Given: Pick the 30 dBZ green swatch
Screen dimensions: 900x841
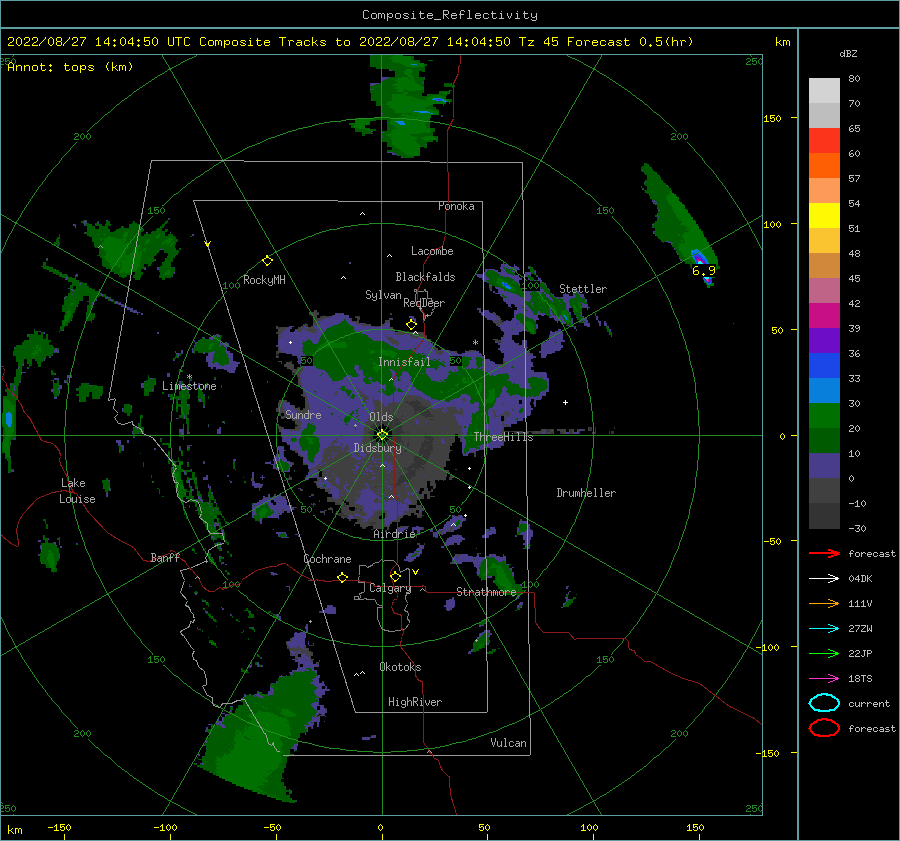Looking at the screenshot, I should (x=824, y=416).
